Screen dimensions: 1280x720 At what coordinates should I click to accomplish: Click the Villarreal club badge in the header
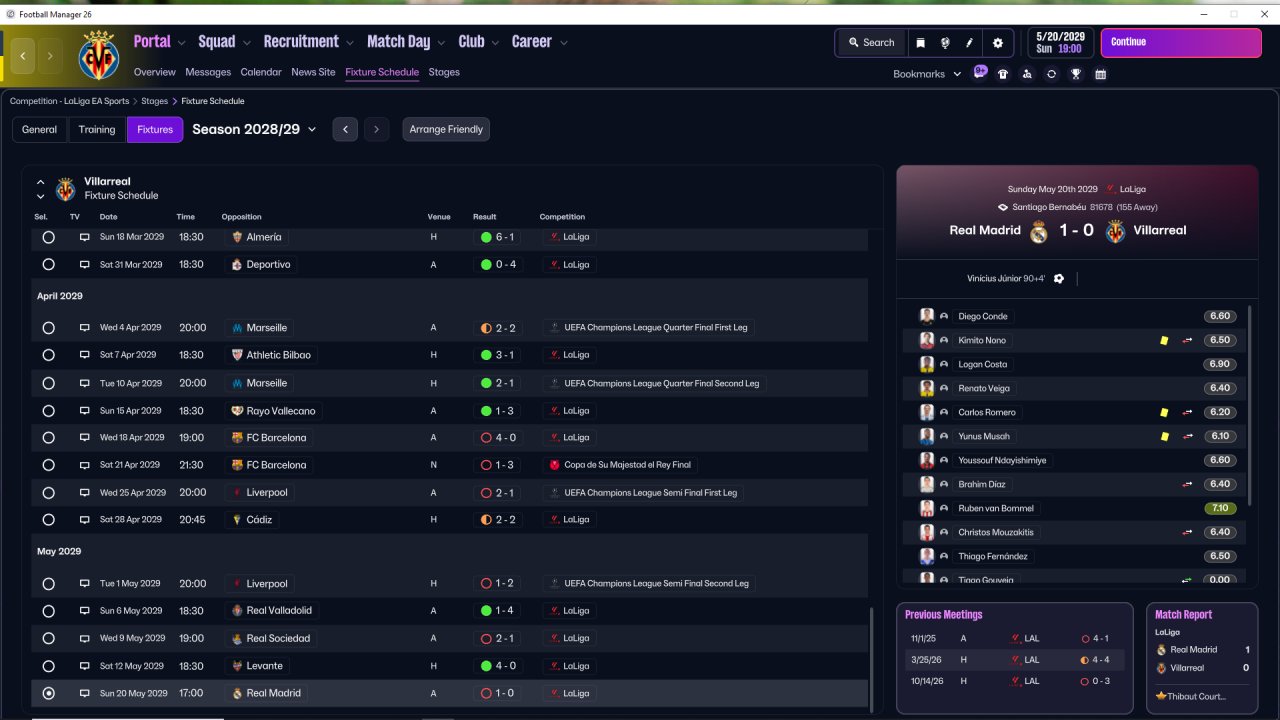[x=98, y=55]
